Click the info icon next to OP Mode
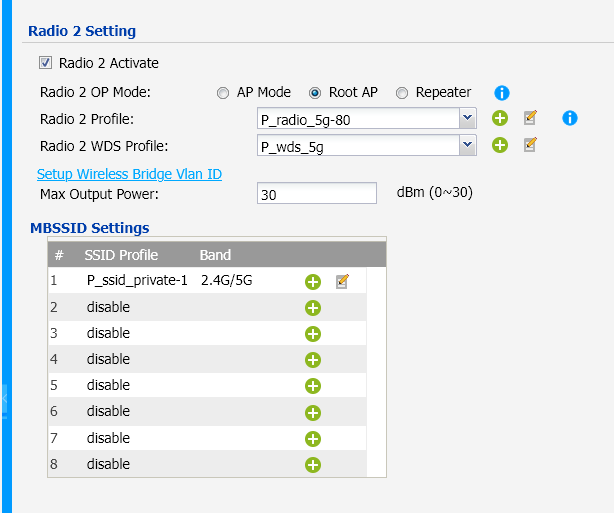 coord(502,93)
